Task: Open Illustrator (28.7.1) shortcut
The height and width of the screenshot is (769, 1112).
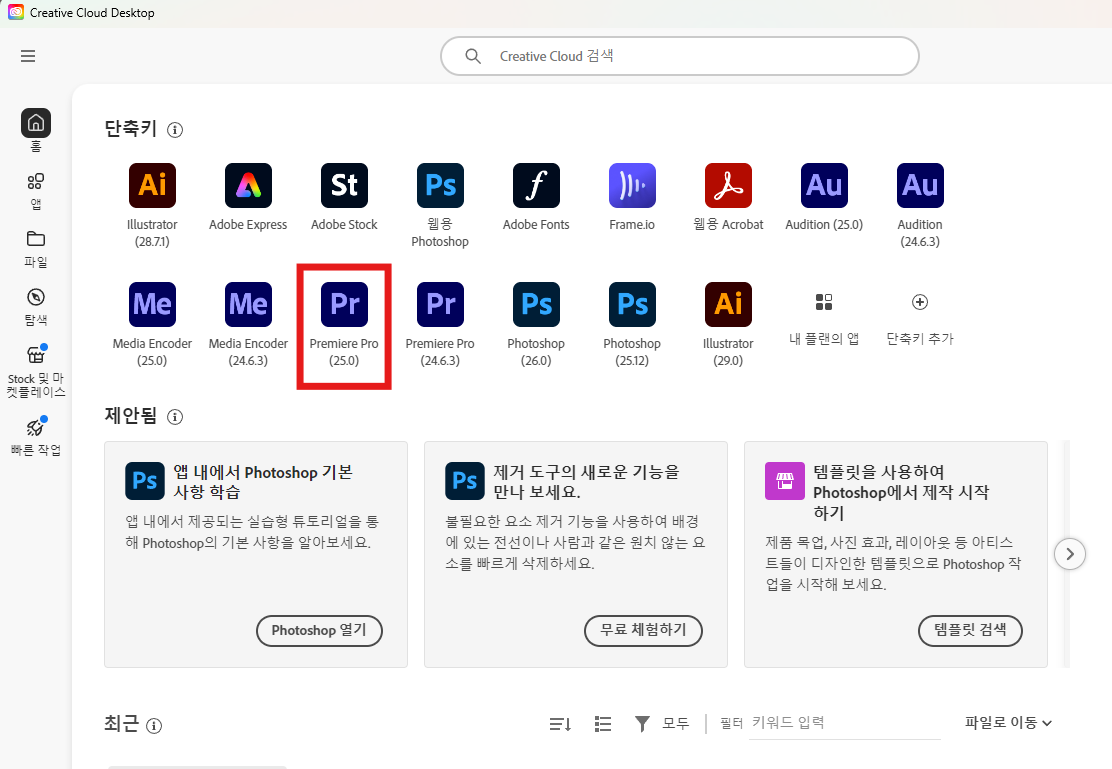Action: pyautogui.click(x=152, y=186)
